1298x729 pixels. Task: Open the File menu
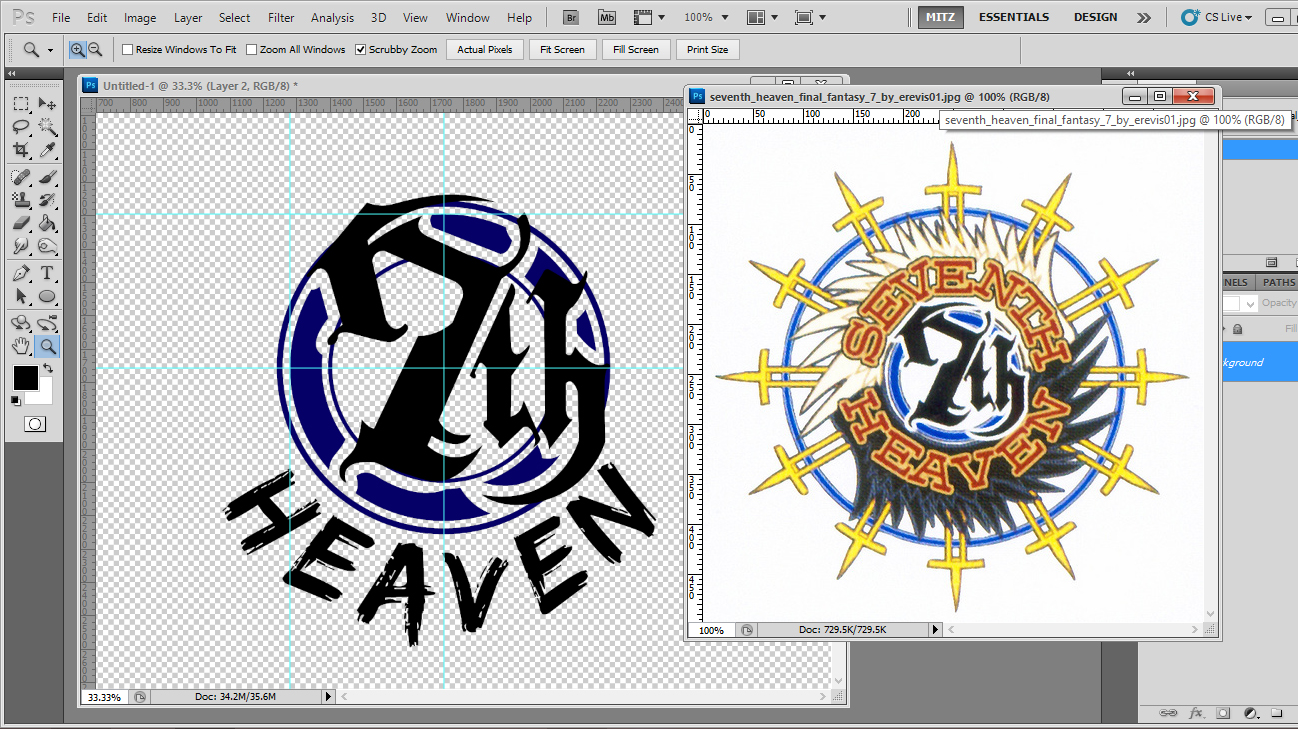coord(61,17)
